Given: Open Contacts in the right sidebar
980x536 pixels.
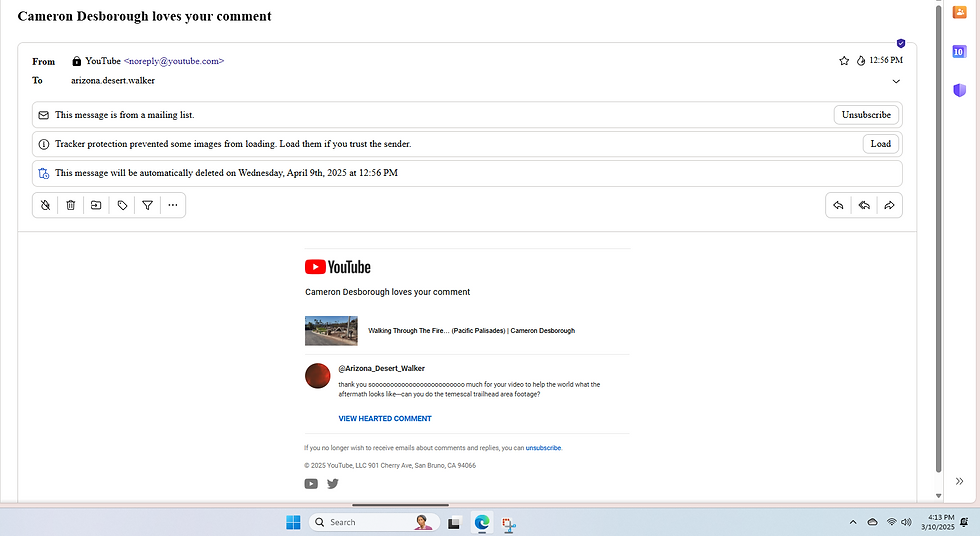Looking at the screenshot, I should point(959,12).
